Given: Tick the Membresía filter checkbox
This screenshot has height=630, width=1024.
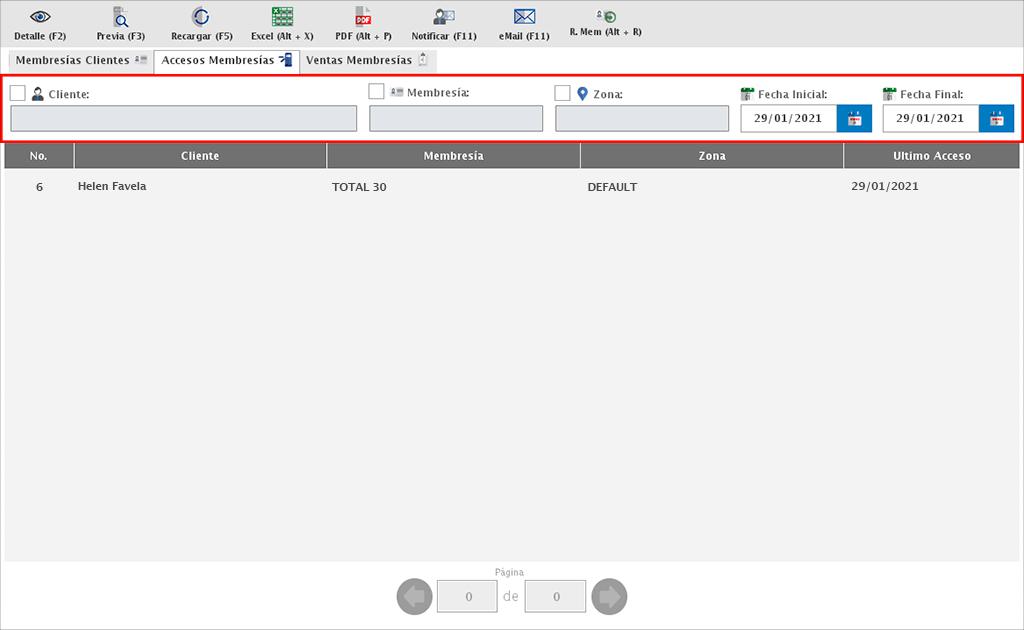Looking at the screenshot, I should 376,92.
